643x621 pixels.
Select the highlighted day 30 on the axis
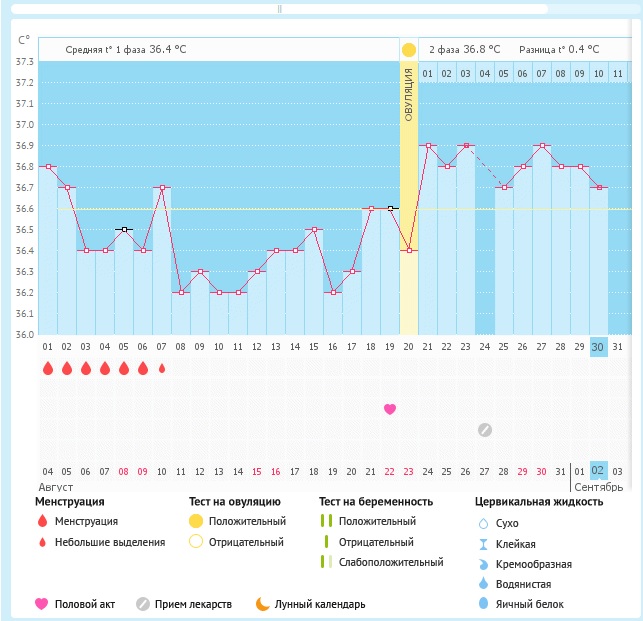tap(598, 346)
